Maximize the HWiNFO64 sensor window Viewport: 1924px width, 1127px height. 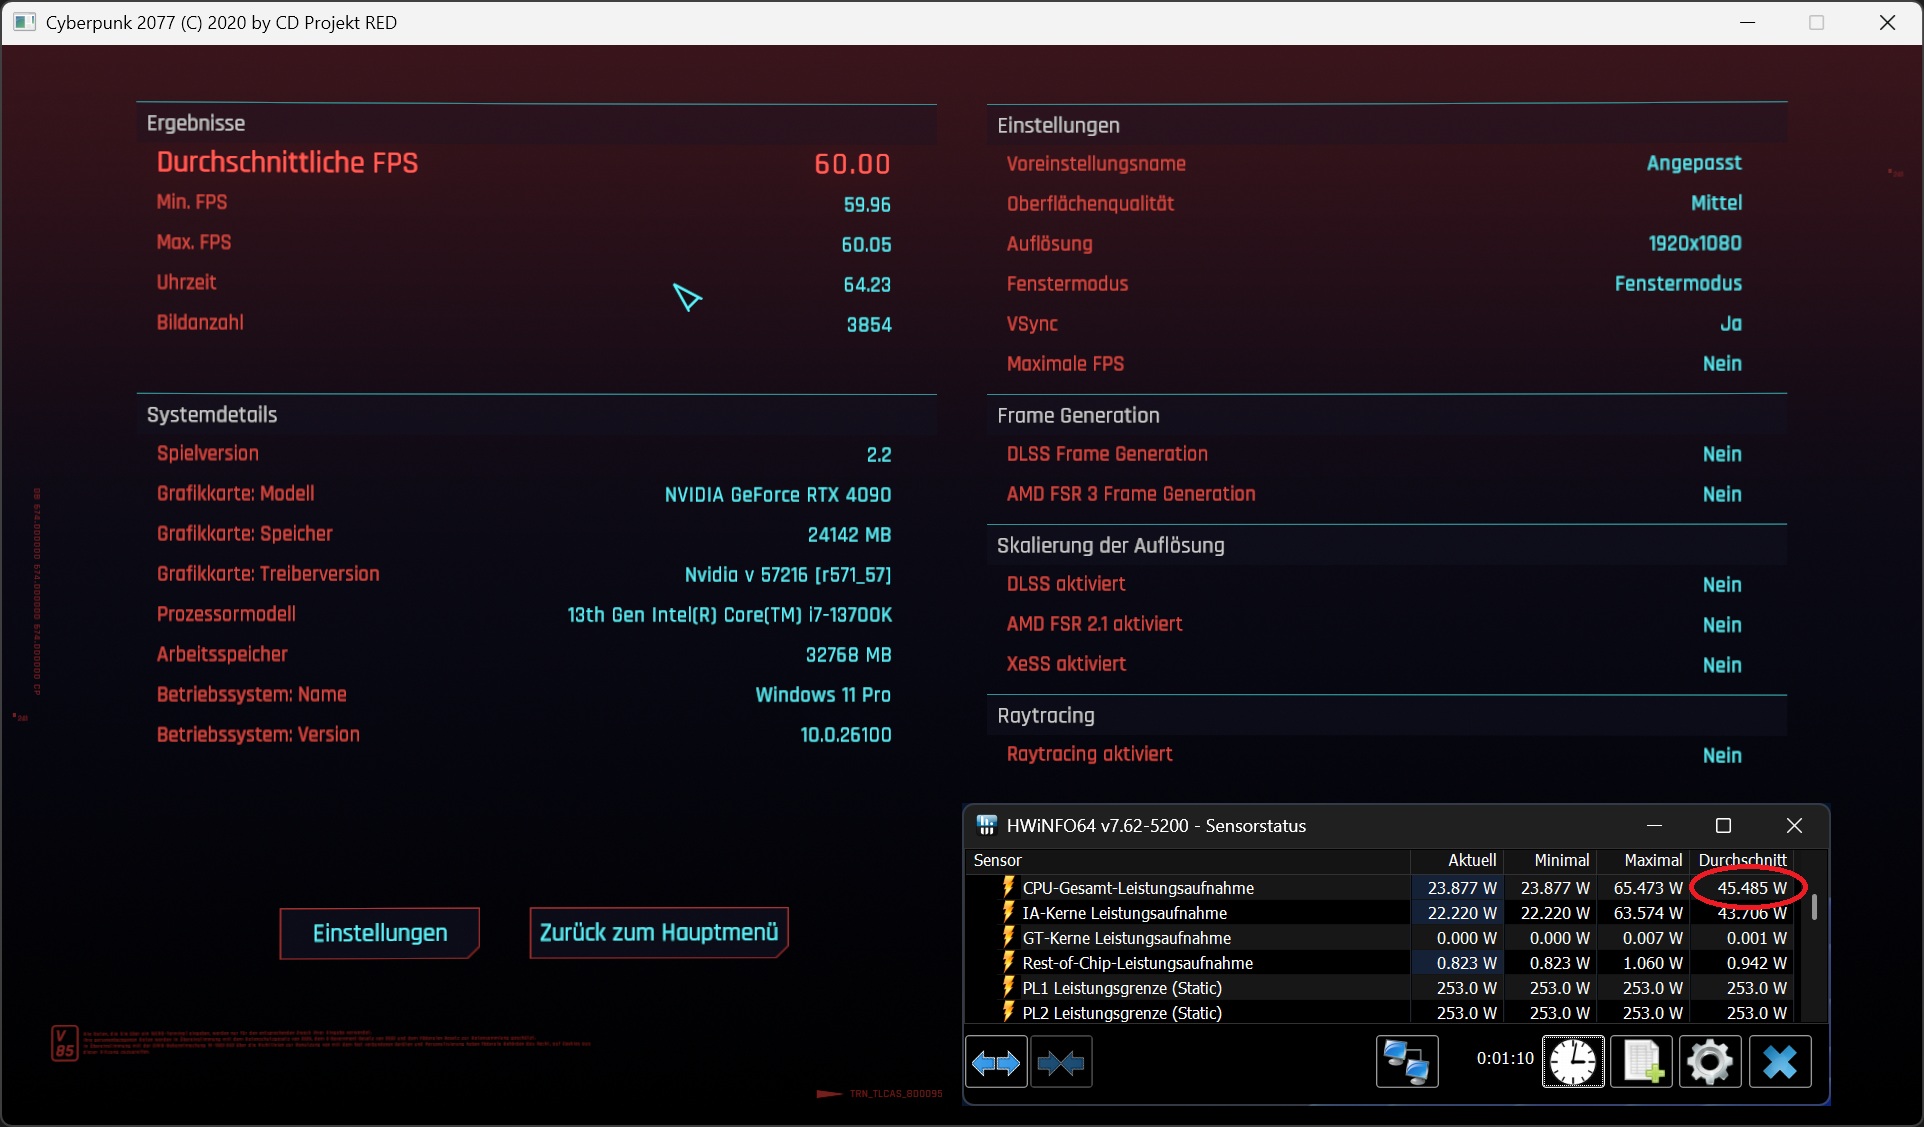(x=1723, y=825)
